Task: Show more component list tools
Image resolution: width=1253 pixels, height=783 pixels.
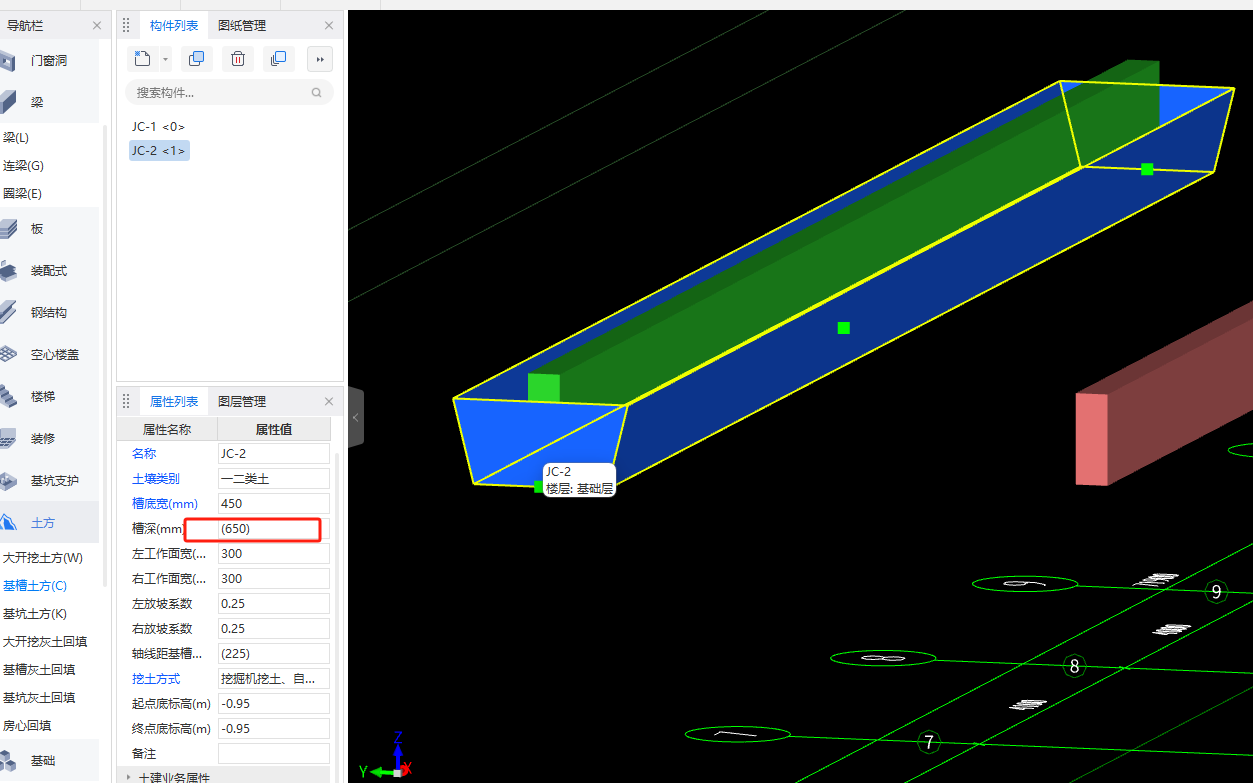Action: point(320,59)
